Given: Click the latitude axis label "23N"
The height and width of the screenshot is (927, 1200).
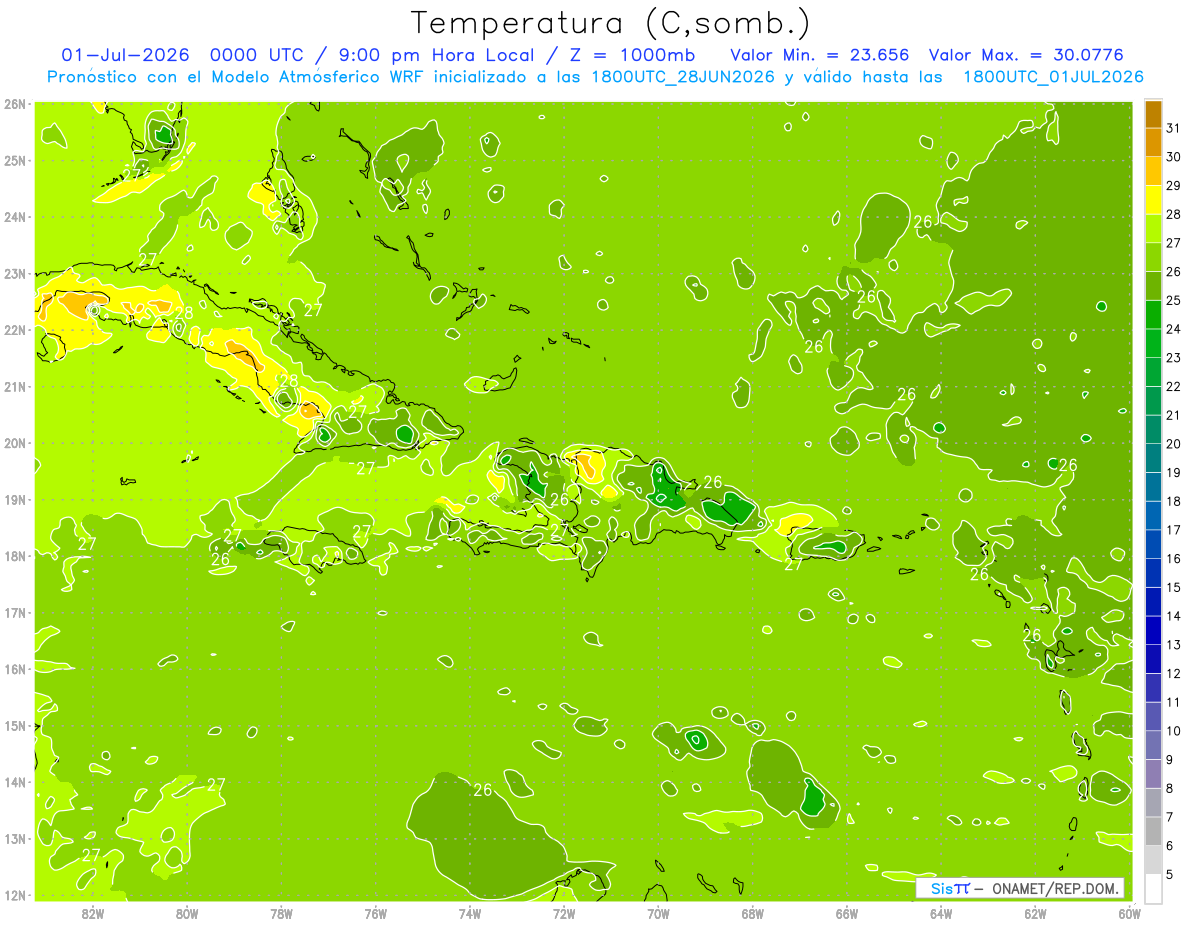Looking at the screenshot, I should coord(15,274).
